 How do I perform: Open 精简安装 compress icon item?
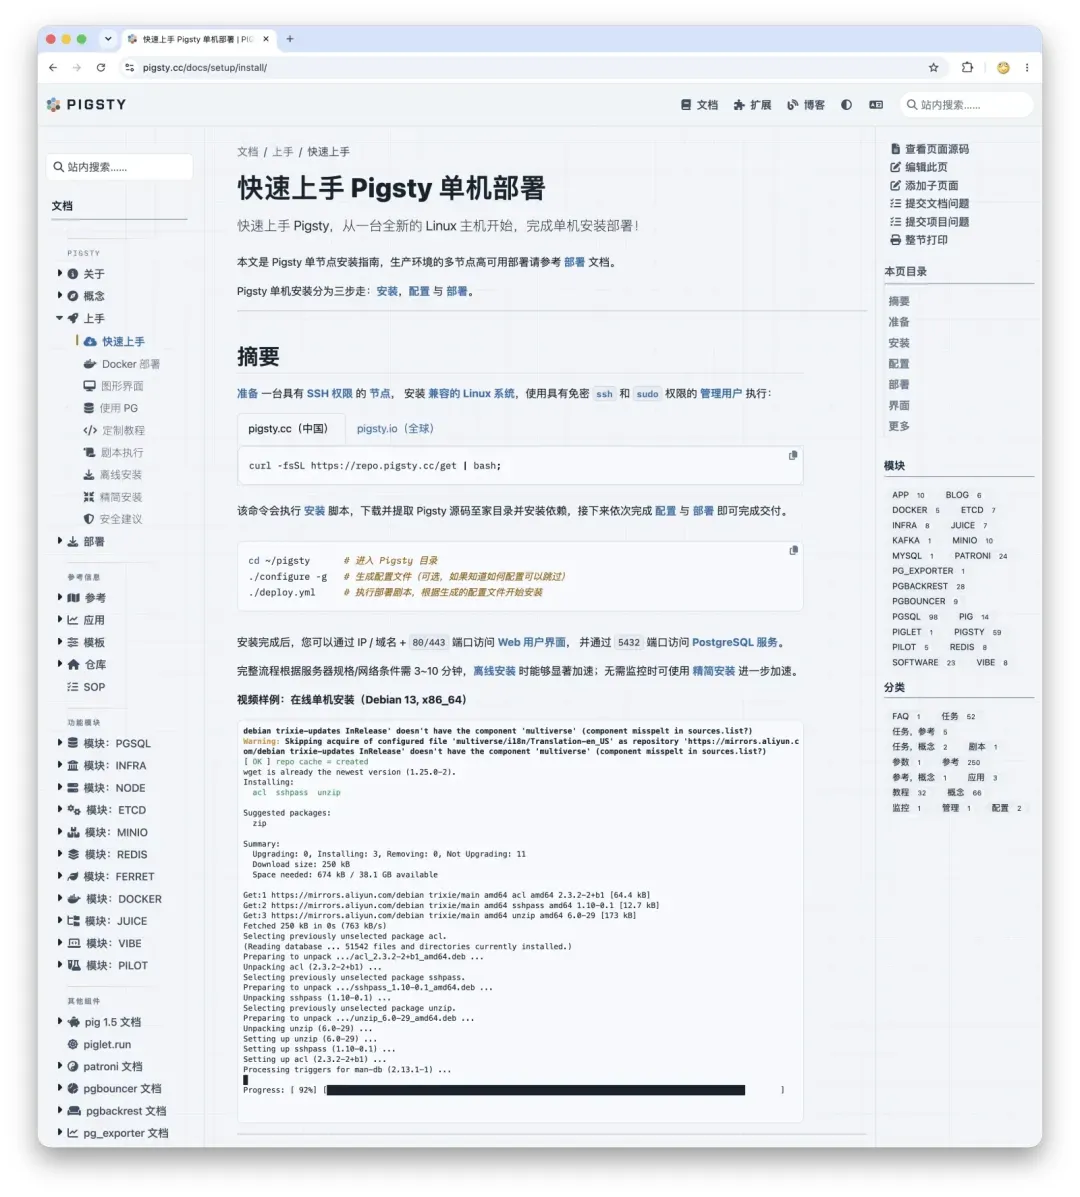(x=113, y=497)
